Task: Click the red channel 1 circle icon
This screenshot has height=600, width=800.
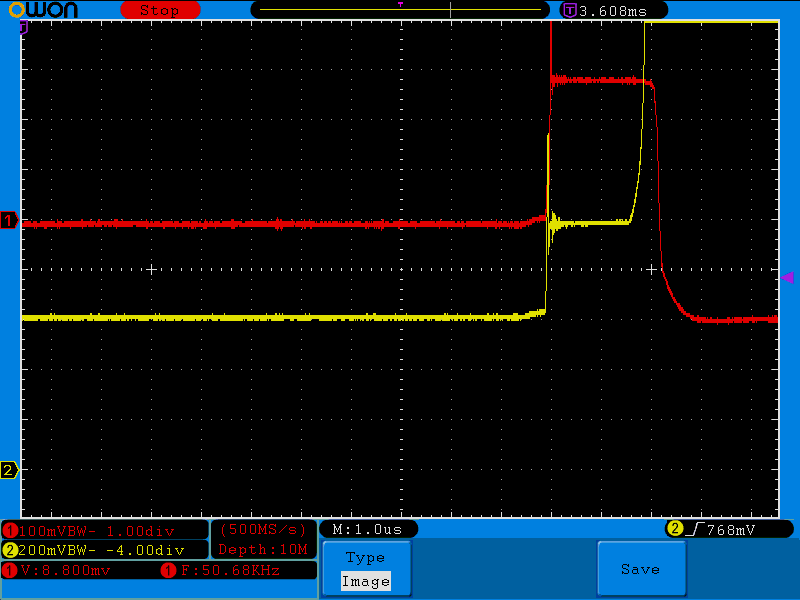Action: pos(10,531)
